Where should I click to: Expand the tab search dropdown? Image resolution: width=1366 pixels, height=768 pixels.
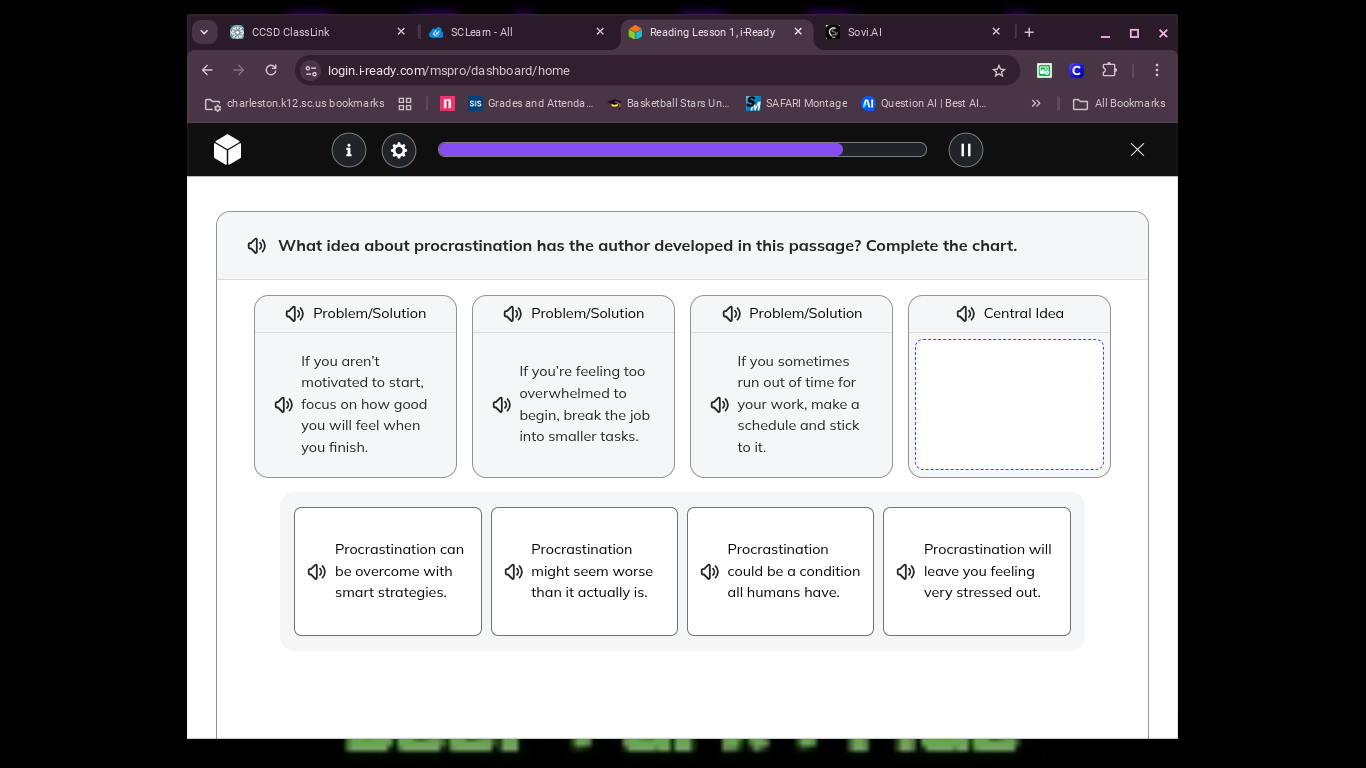204,32
